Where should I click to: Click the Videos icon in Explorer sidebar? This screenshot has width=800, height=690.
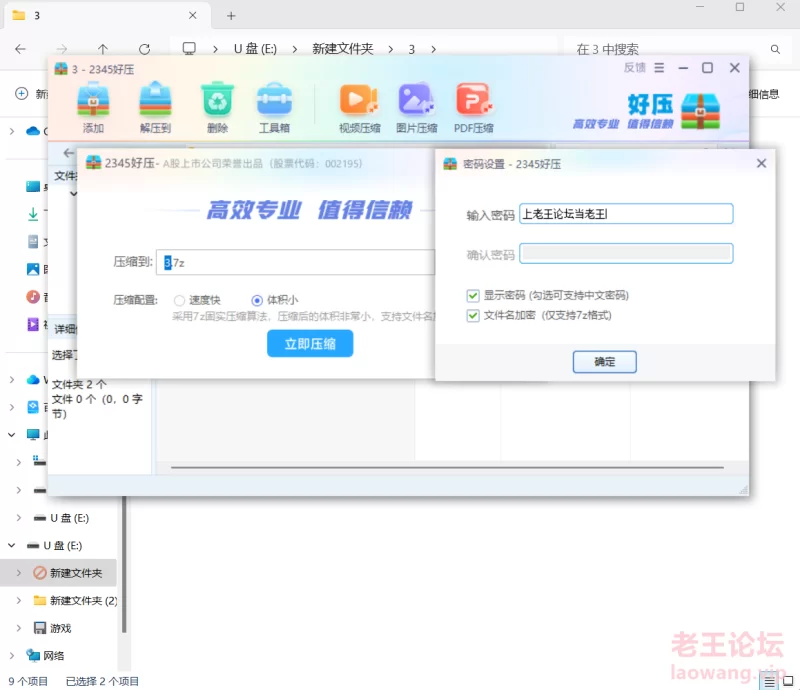(x=33, y=324)
